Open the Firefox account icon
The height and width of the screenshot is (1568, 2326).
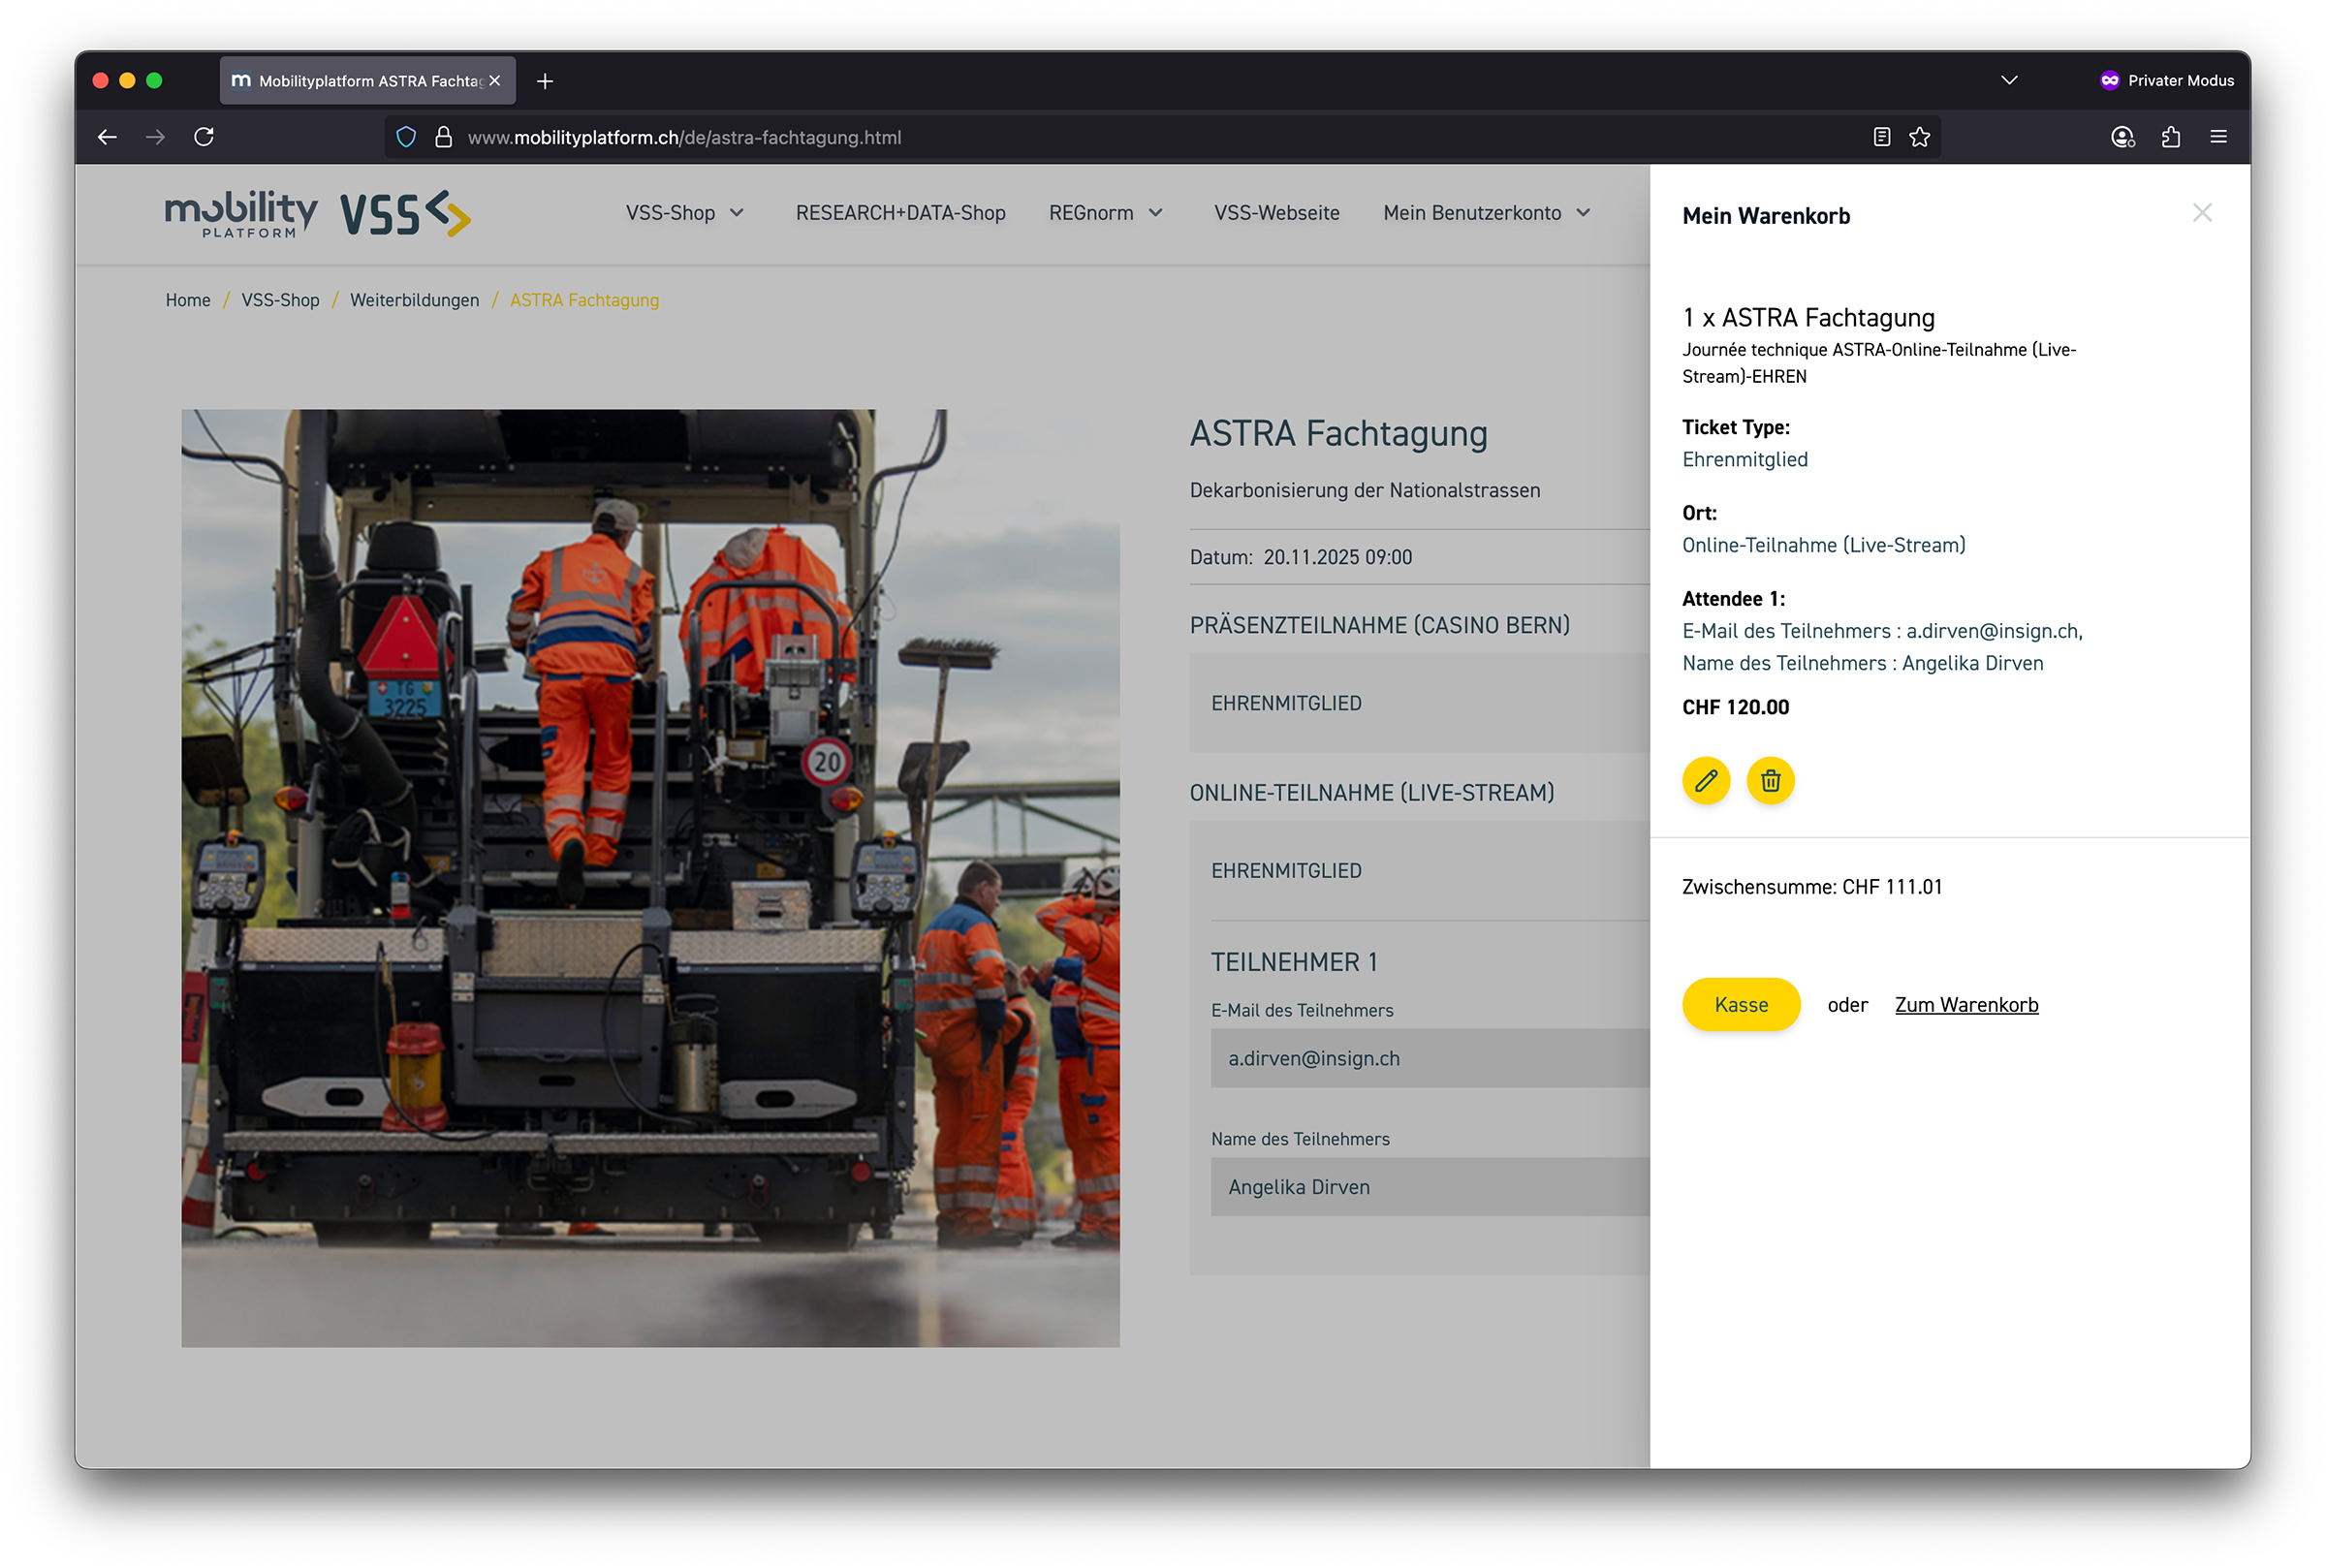[2122, 137]
